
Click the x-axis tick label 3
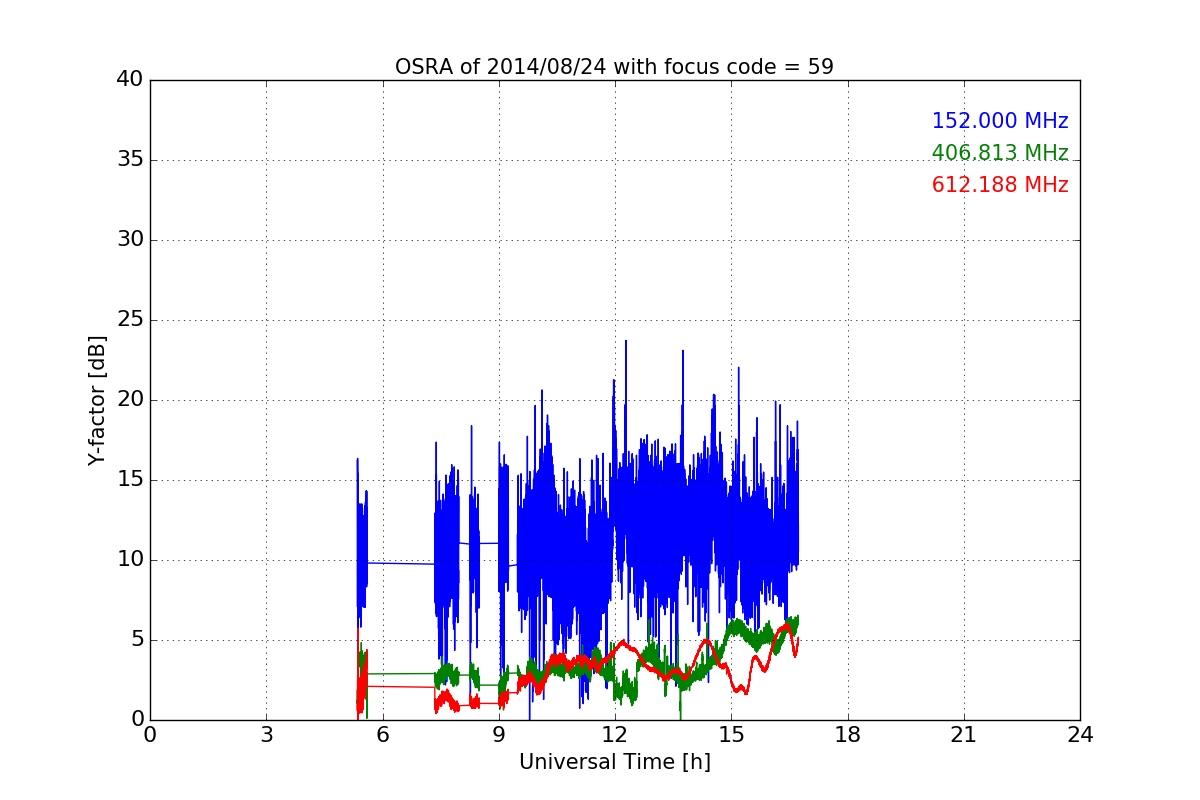[x=266, y=735]
